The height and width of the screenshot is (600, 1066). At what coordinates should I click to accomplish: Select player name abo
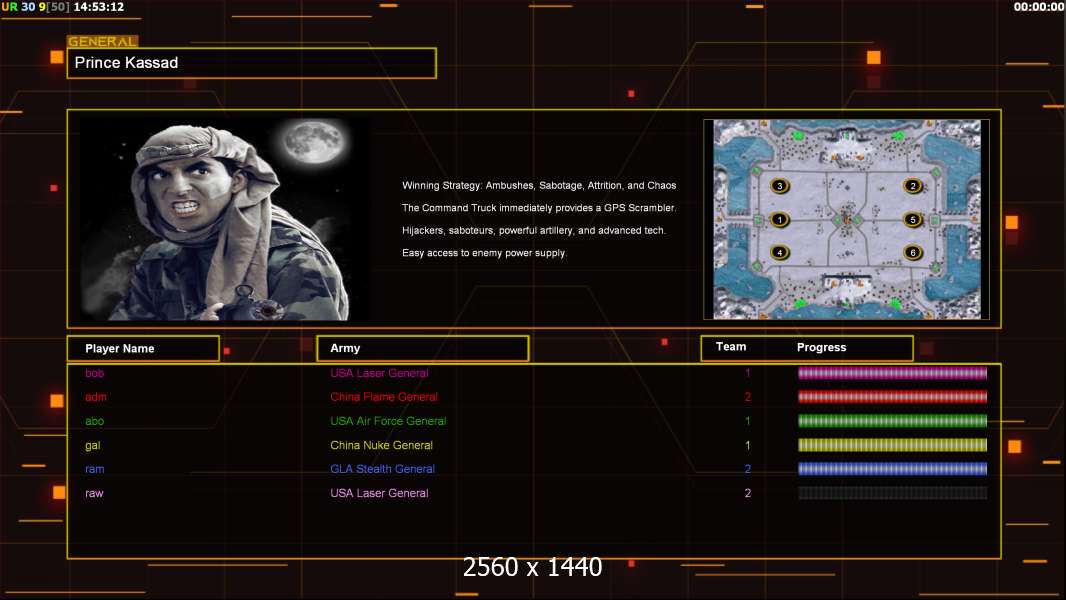94,421
